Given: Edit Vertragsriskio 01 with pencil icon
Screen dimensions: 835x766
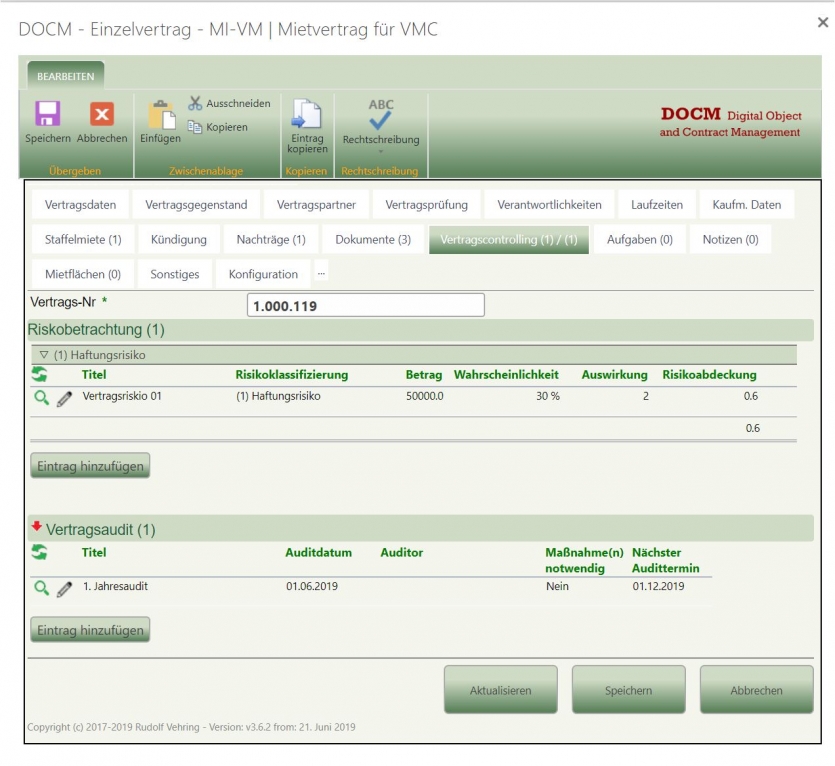Looking at the screenshot, I should pos(64,398).
